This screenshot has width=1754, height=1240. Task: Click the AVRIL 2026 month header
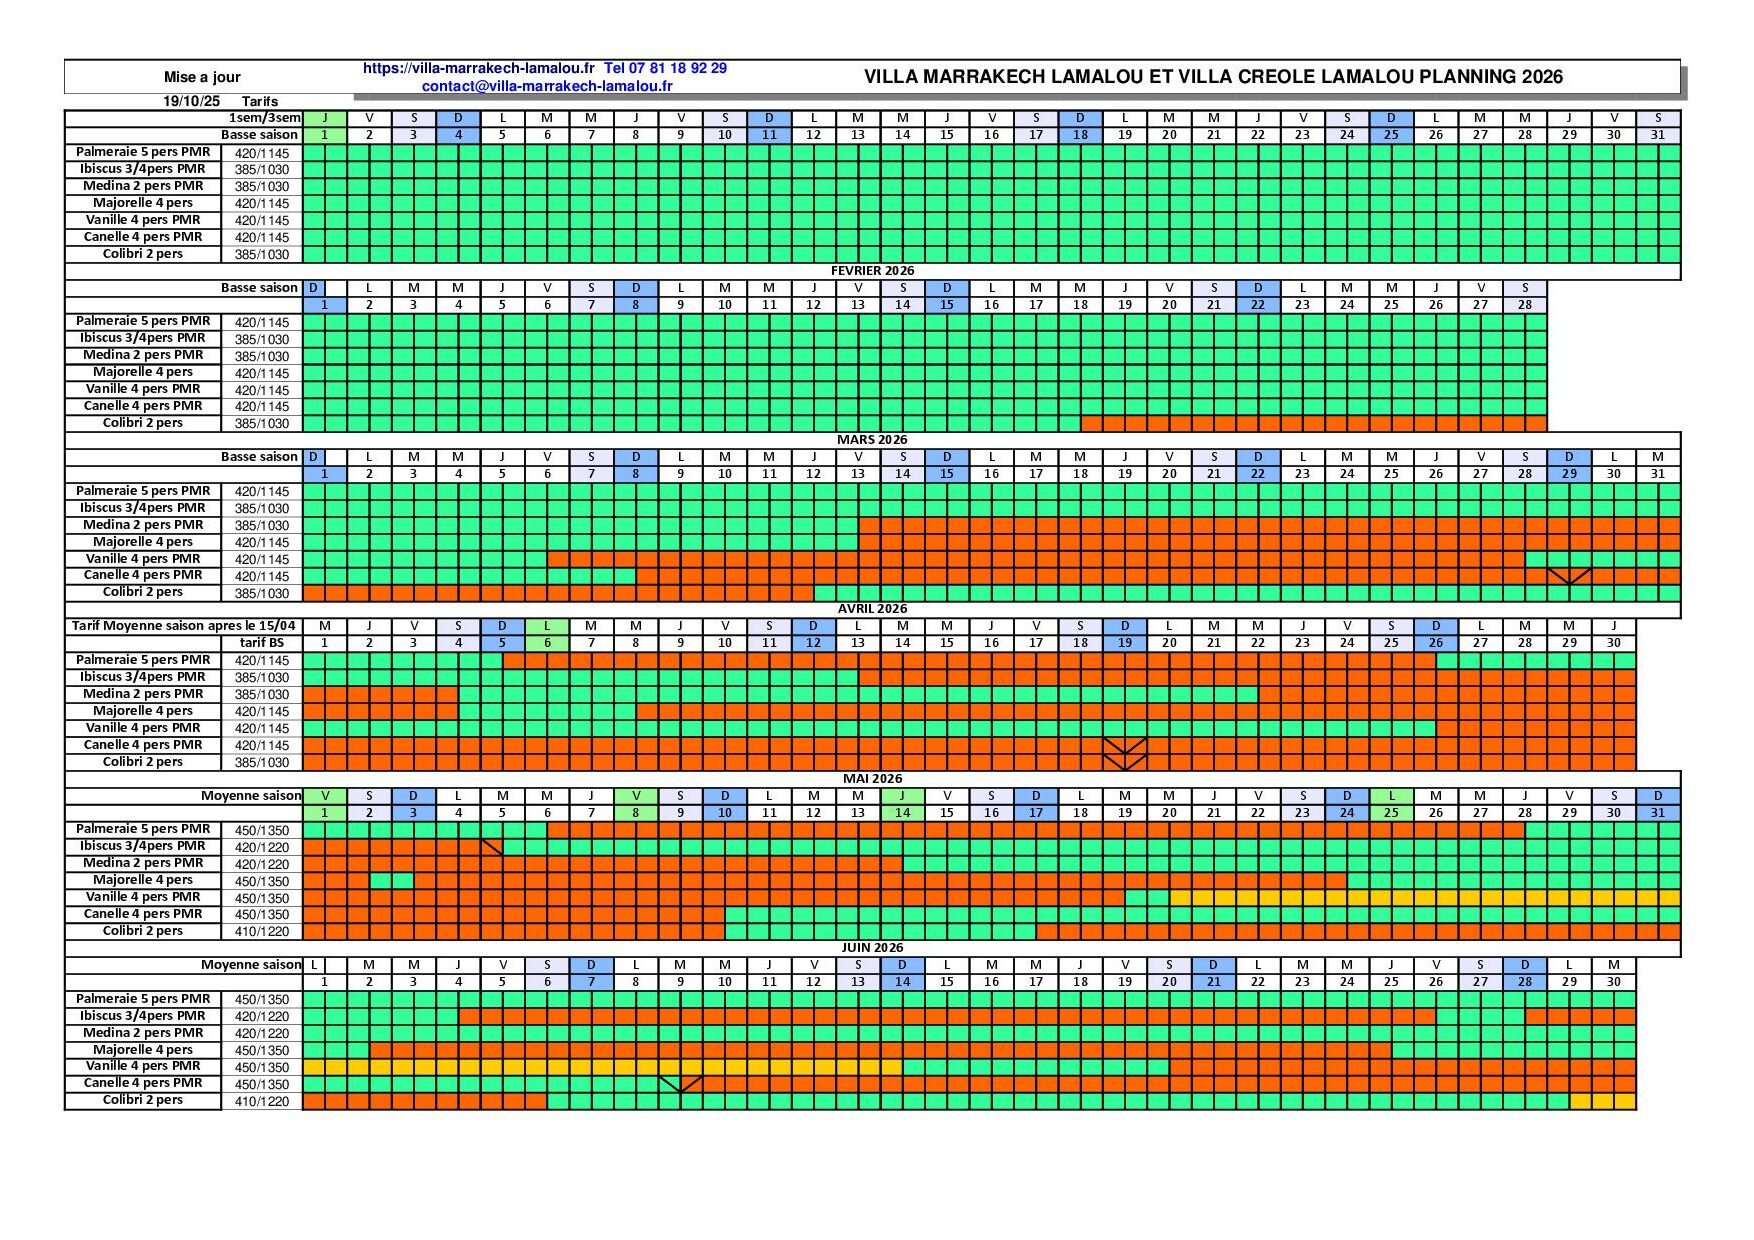872,609
